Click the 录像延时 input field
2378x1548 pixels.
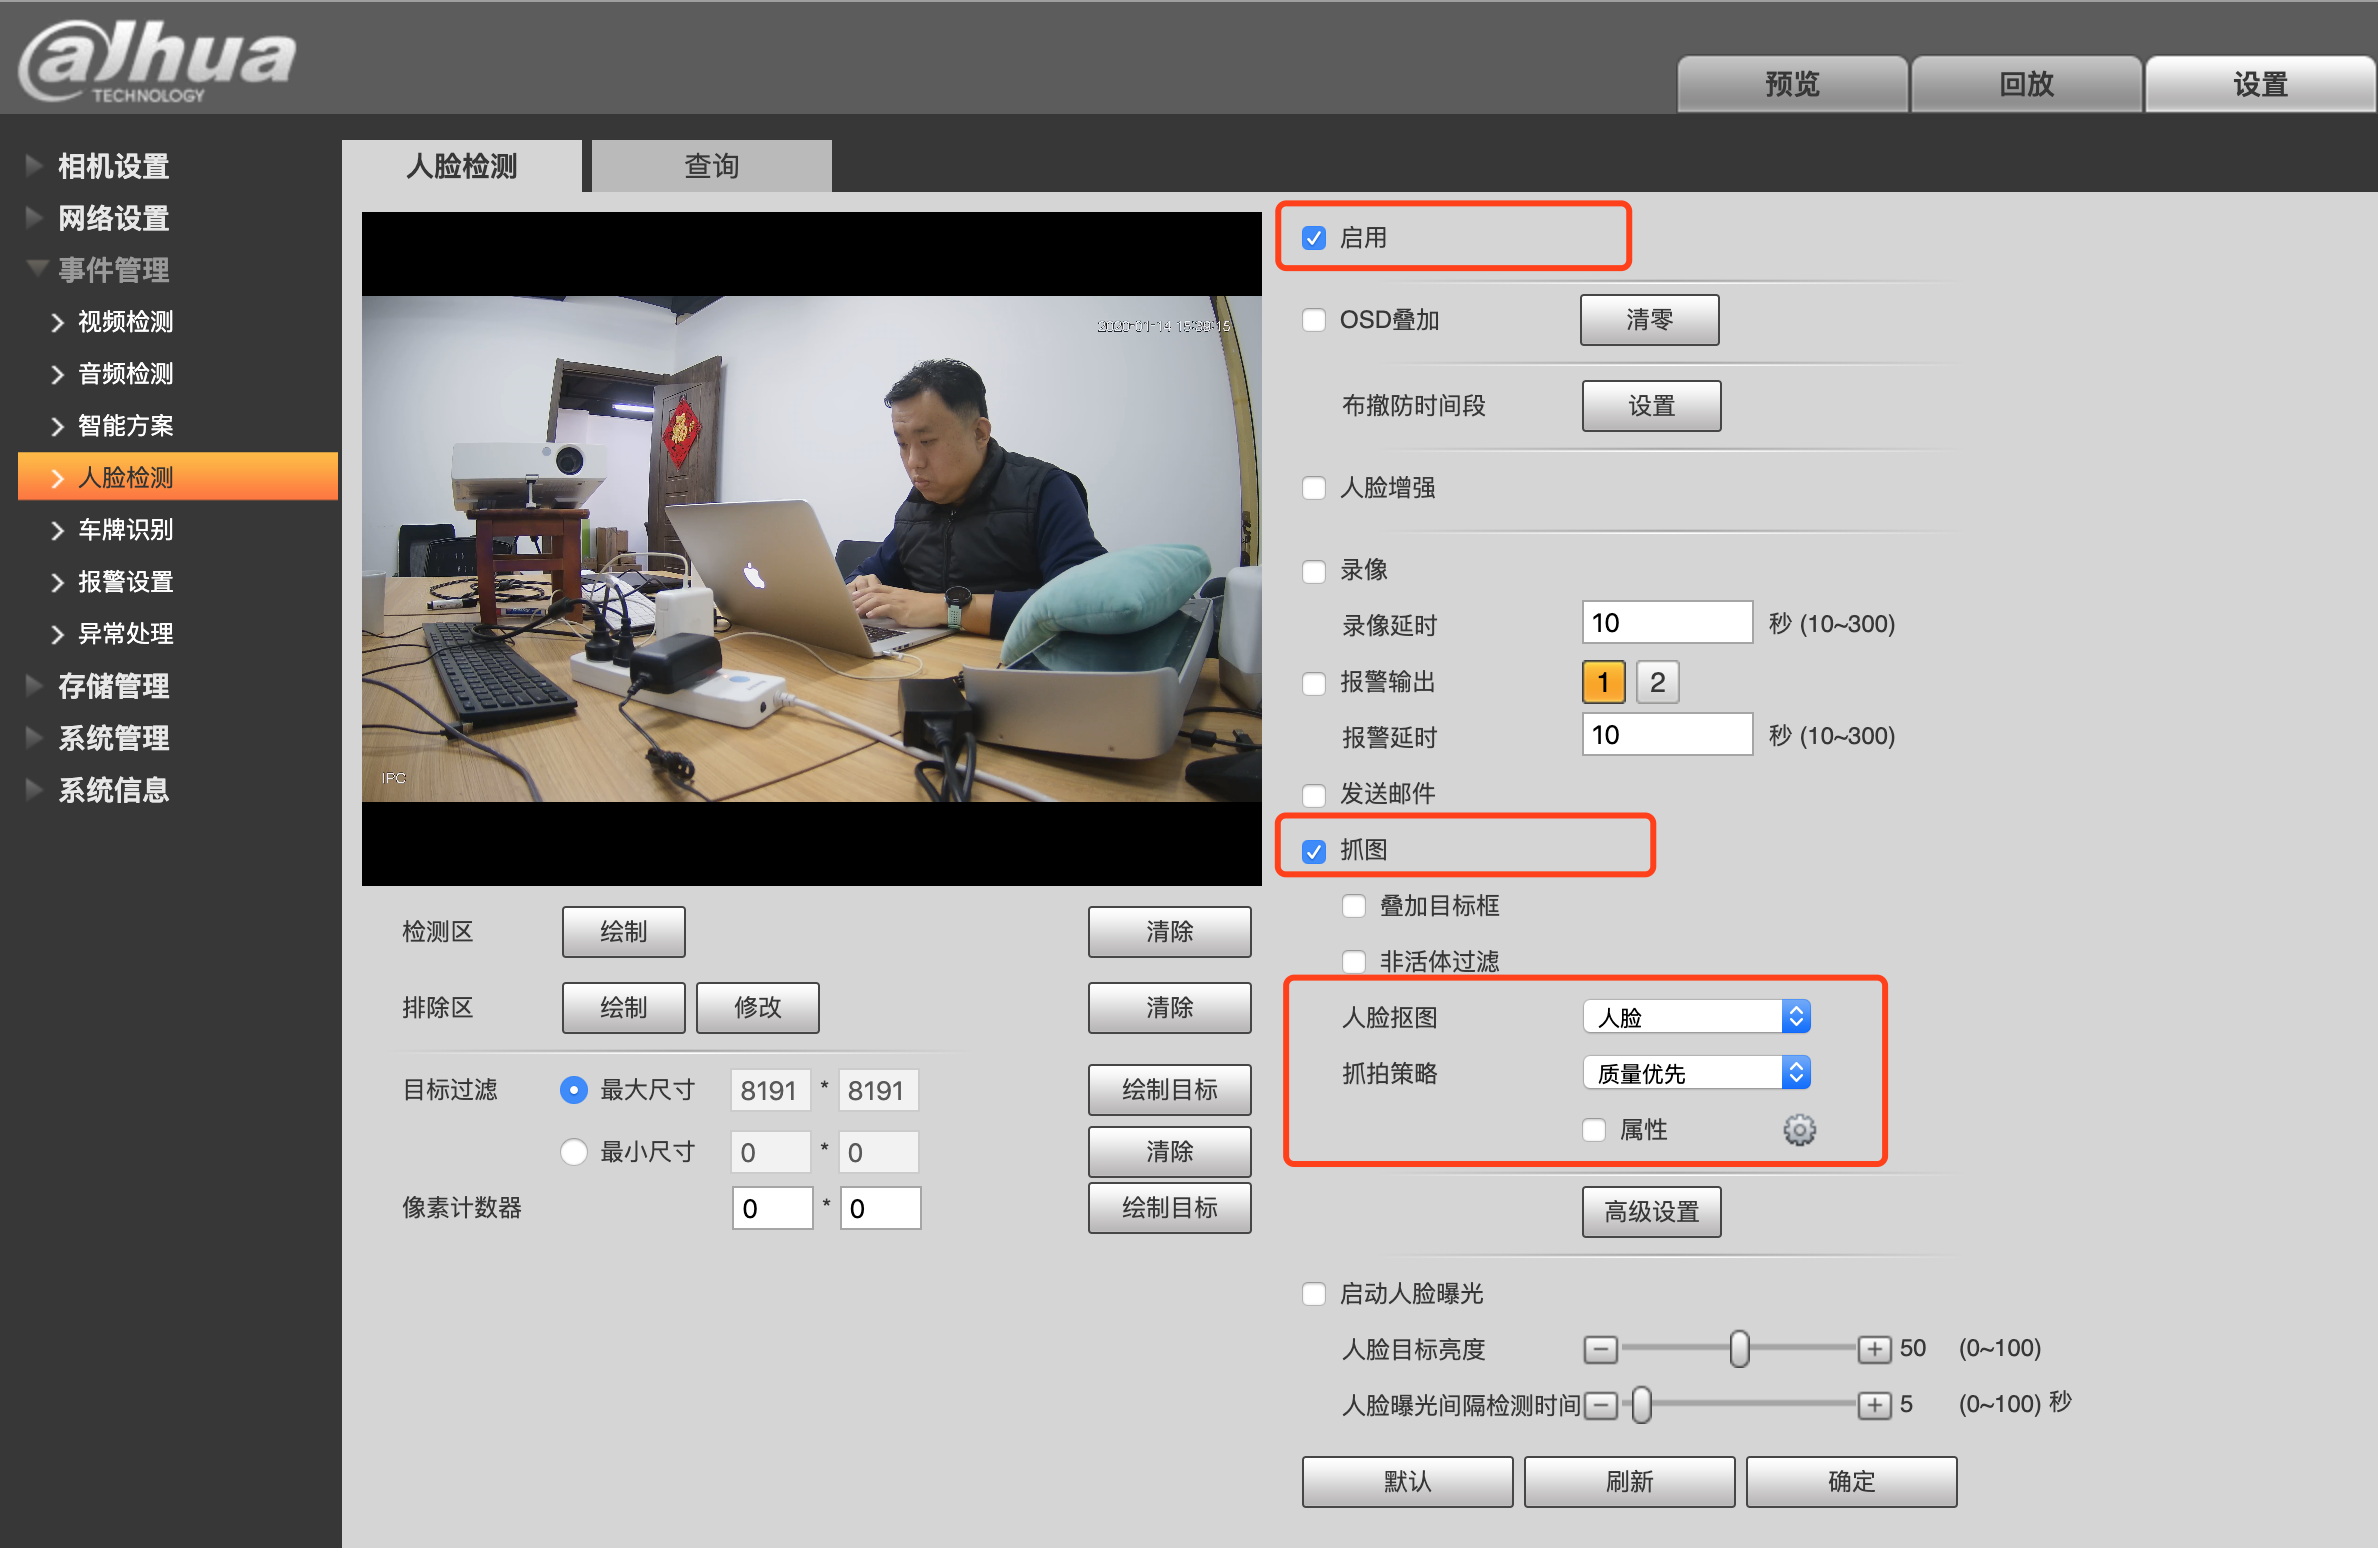1666,623
